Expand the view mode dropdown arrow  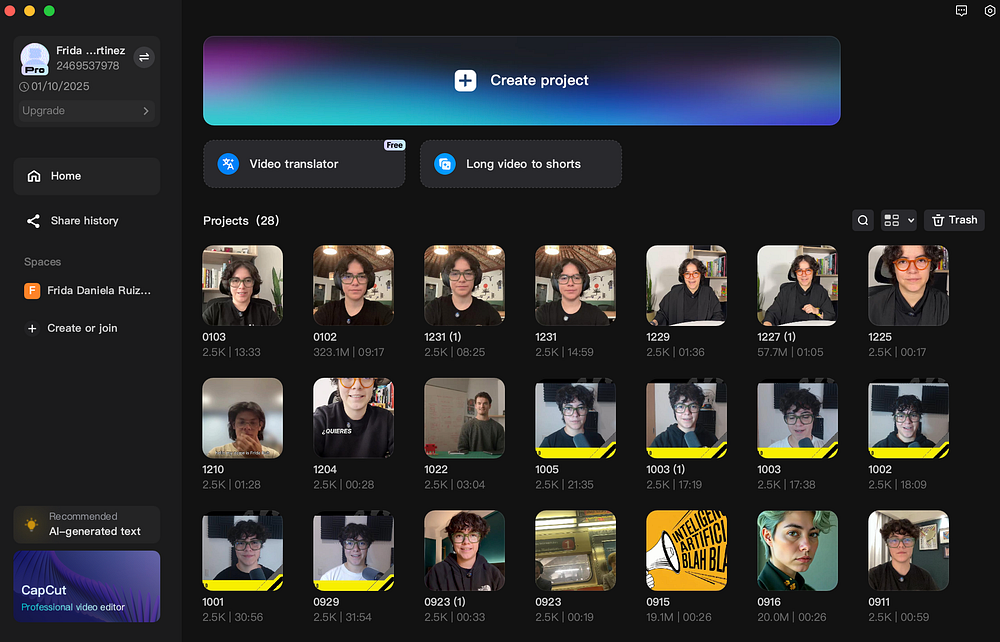911,220
